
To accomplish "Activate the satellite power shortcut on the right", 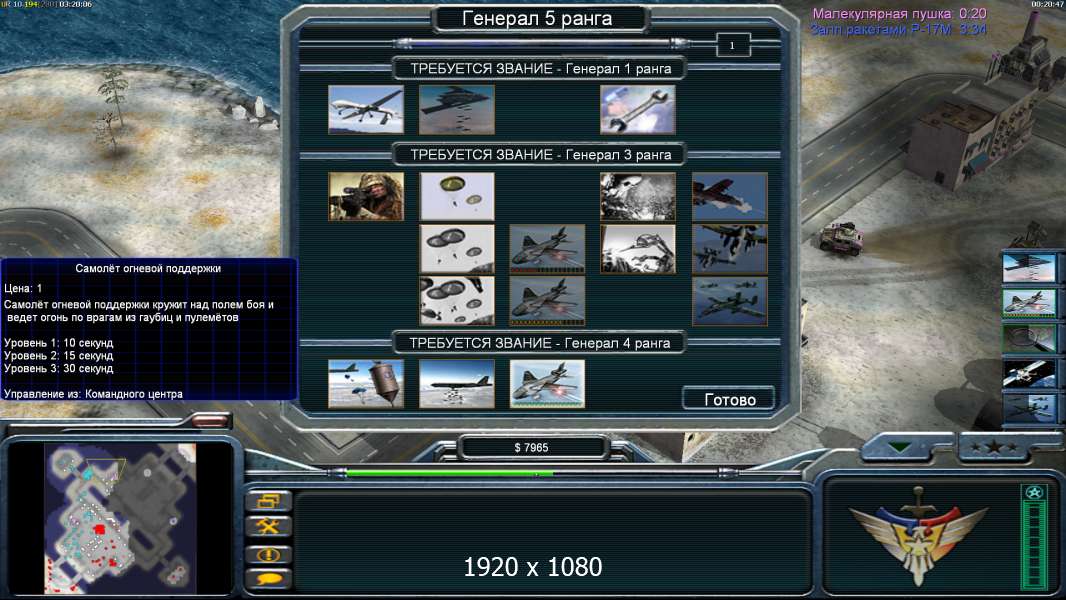I will point(1029,373).
